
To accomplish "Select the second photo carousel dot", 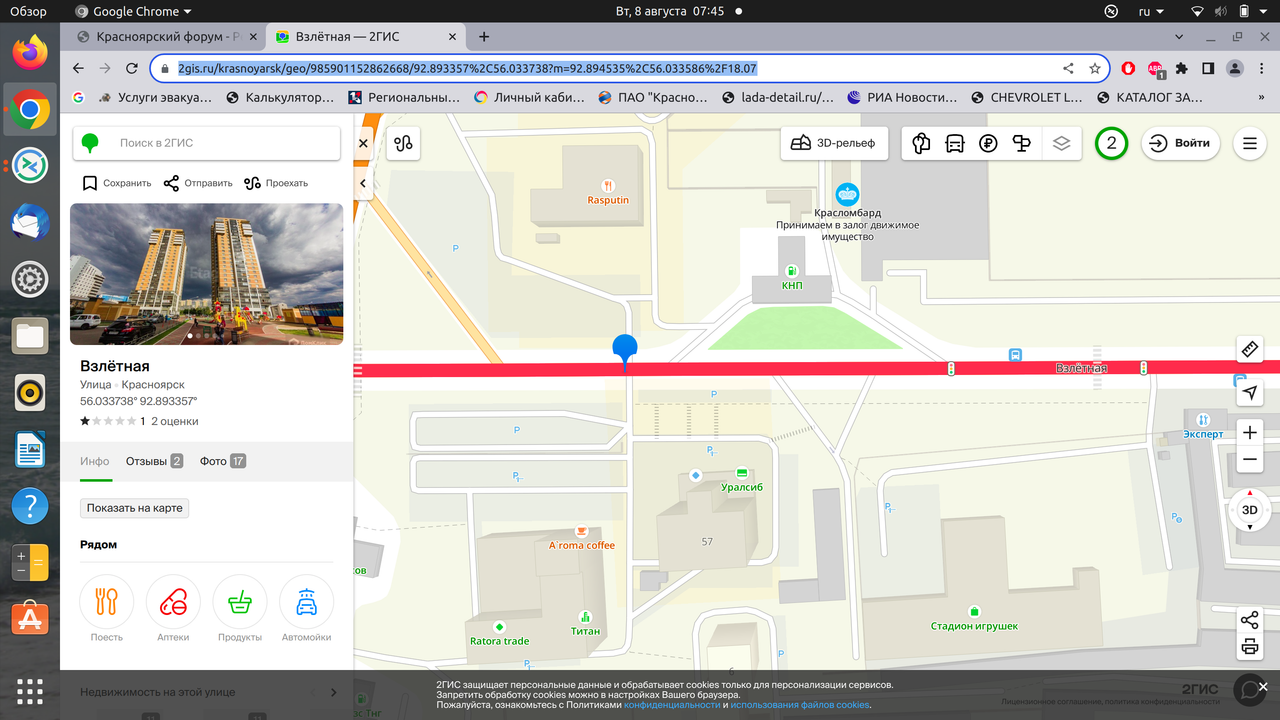I will pos(200,337).
